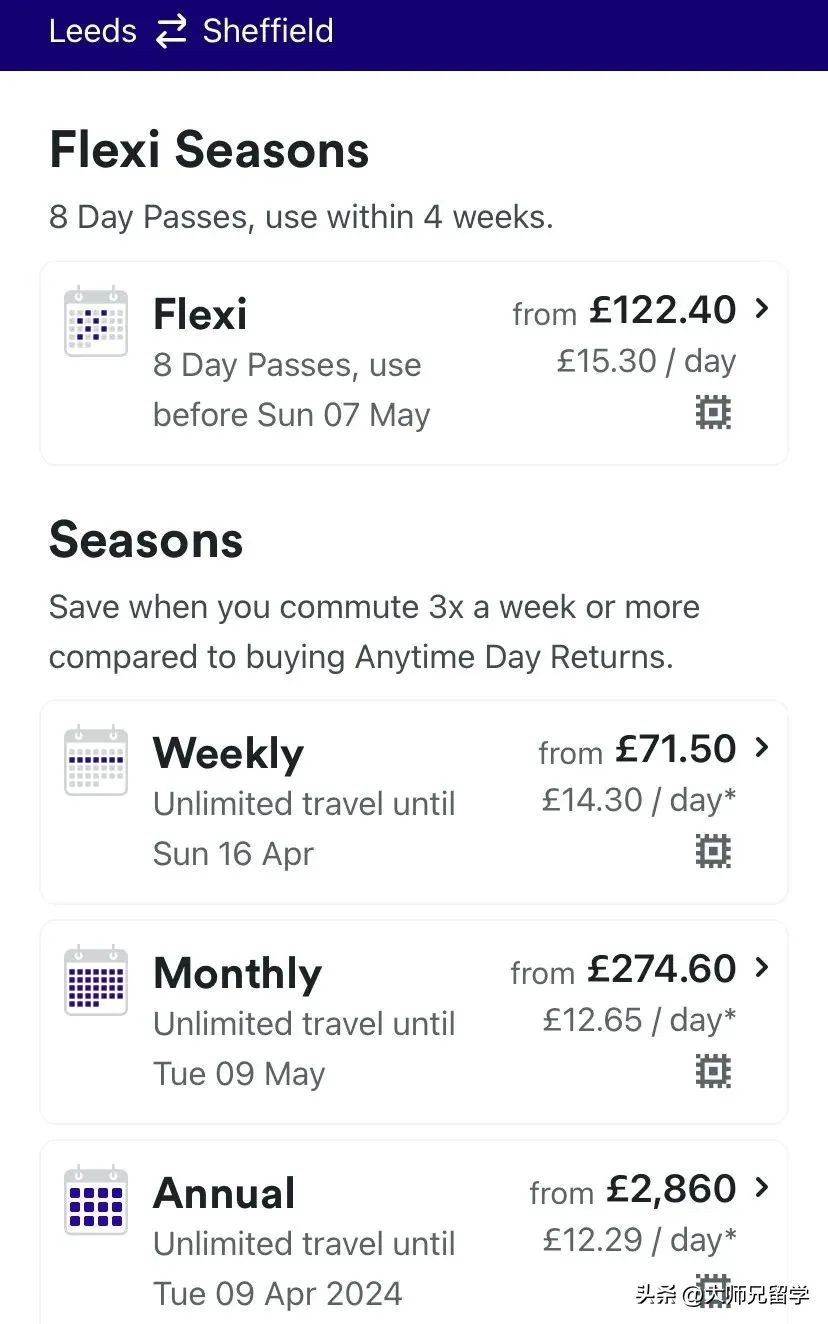Expand Flexi ticket chevron arrow
This screenshot has height=1324, width=828.
tap(762, 309)
